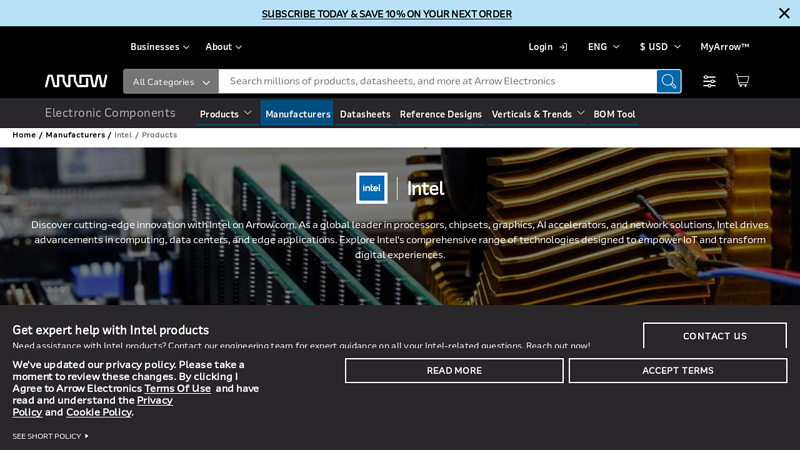Open Reference Designs tab
Viewport: 800px width, 450px height.
point(441,114)
